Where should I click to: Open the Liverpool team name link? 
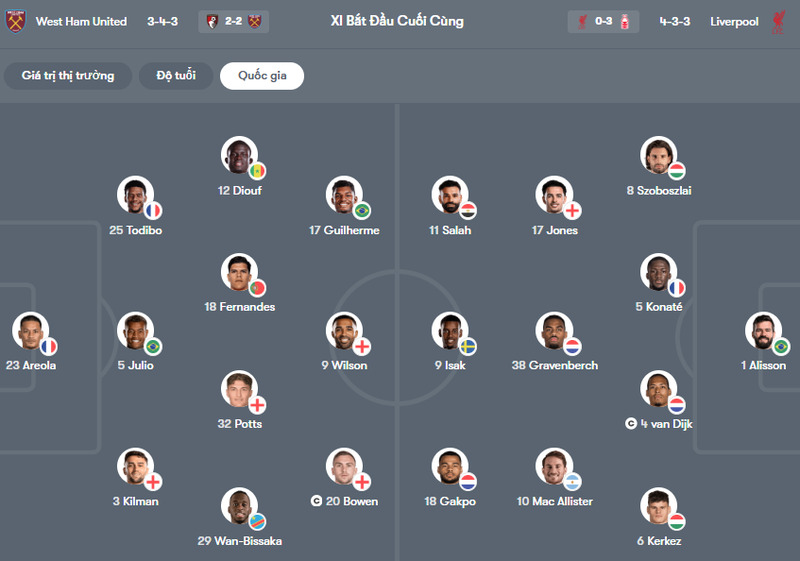(x=734, y=21)
